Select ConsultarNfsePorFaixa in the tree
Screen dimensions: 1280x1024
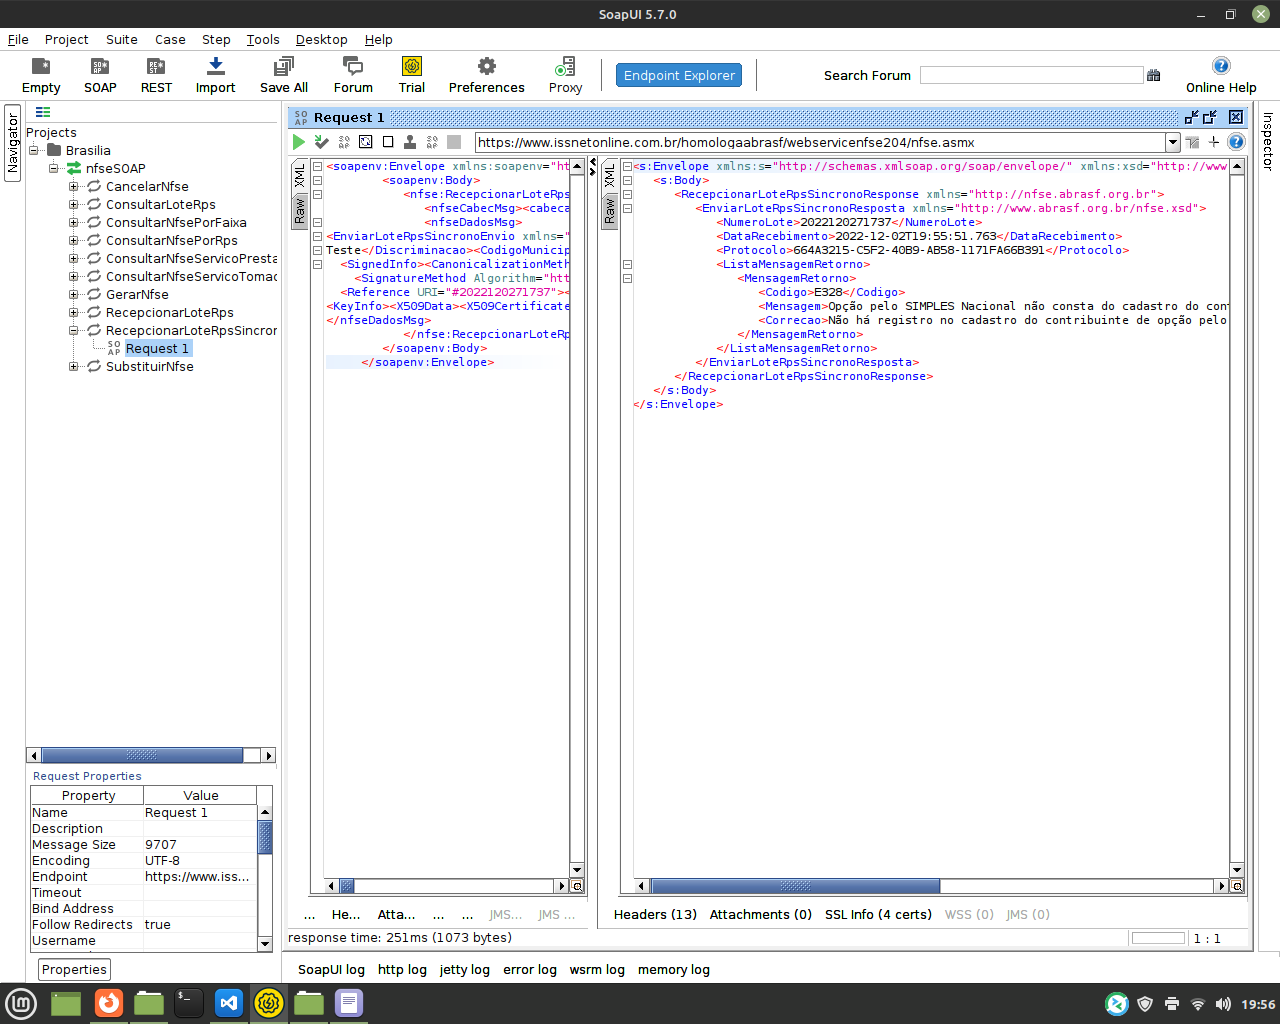coord(176,222)
